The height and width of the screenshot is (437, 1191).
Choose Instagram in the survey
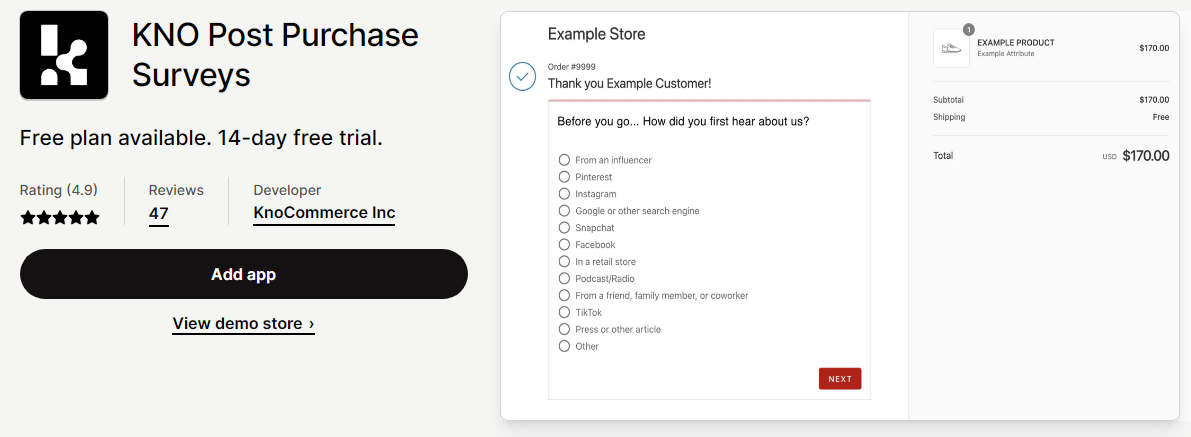point(564,194)
